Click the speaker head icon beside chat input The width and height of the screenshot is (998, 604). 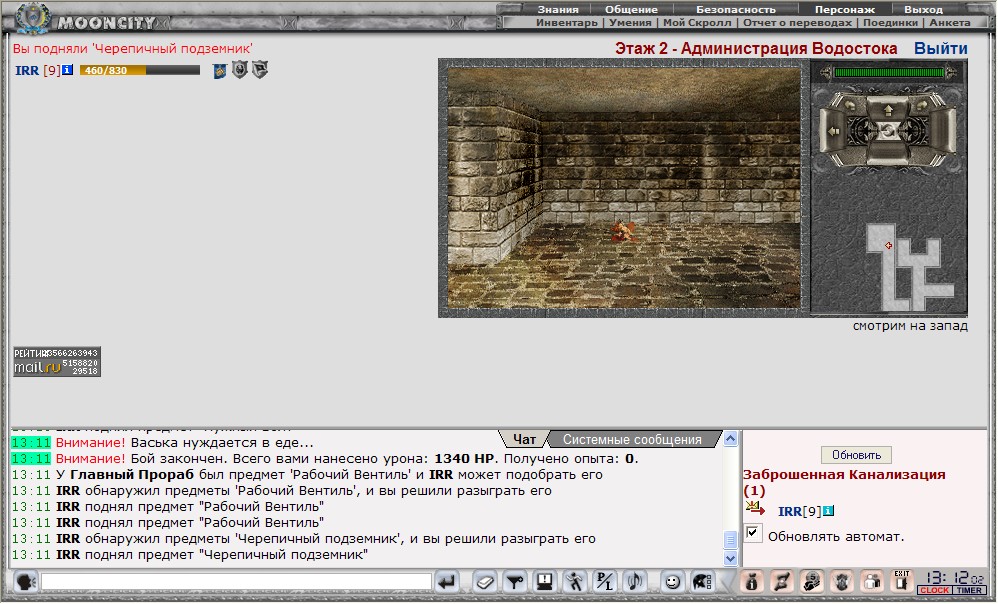[25, 582]
